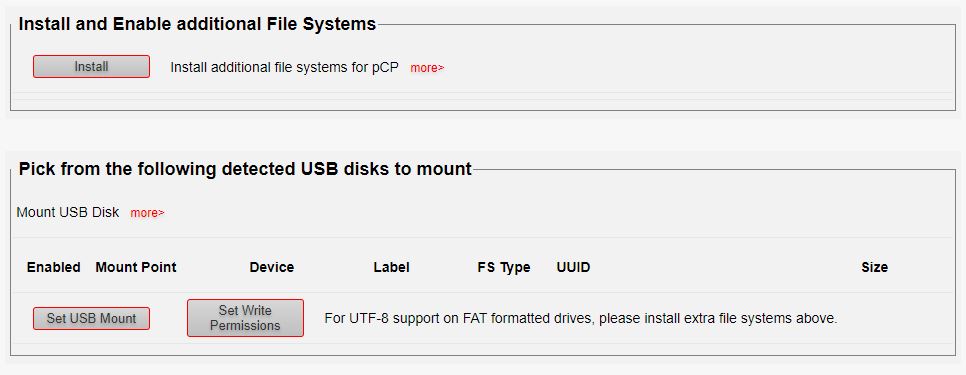
Task: Click 'Install additional file systems for pCP' description
Action: click(285, 67)
